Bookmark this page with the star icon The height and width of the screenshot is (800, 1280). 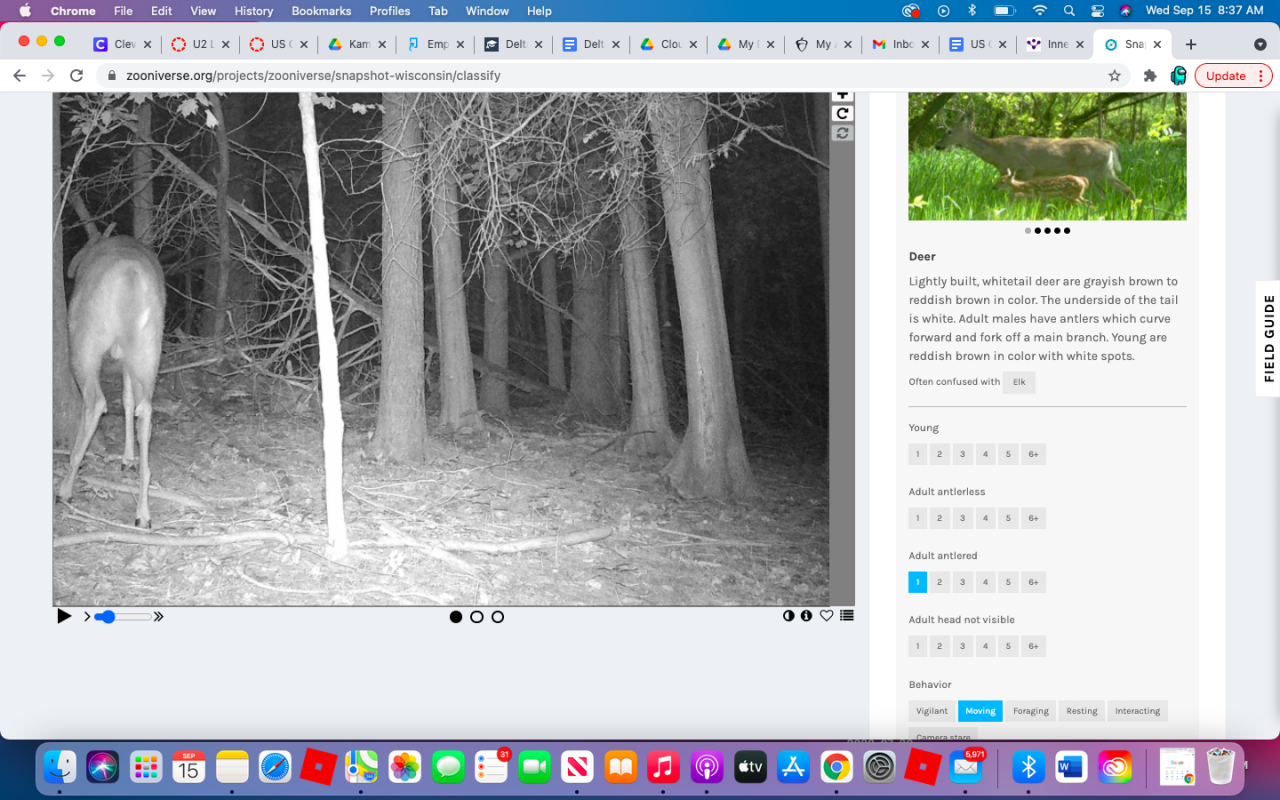(x=1114, y=76)
